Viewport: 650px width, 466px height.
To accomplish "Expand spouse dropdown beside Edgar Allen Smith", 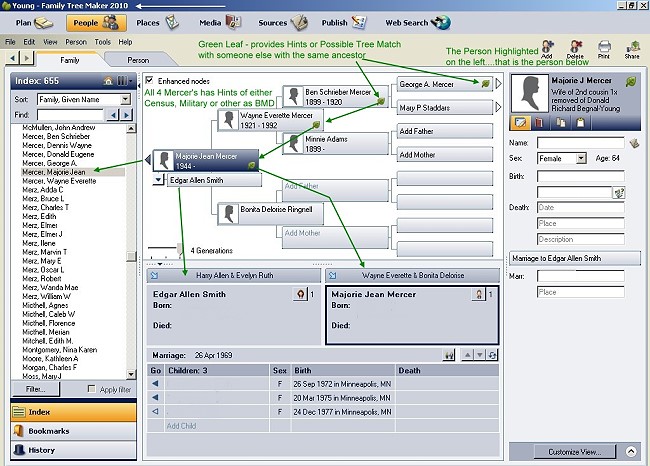I will click(x=158, y=180).
